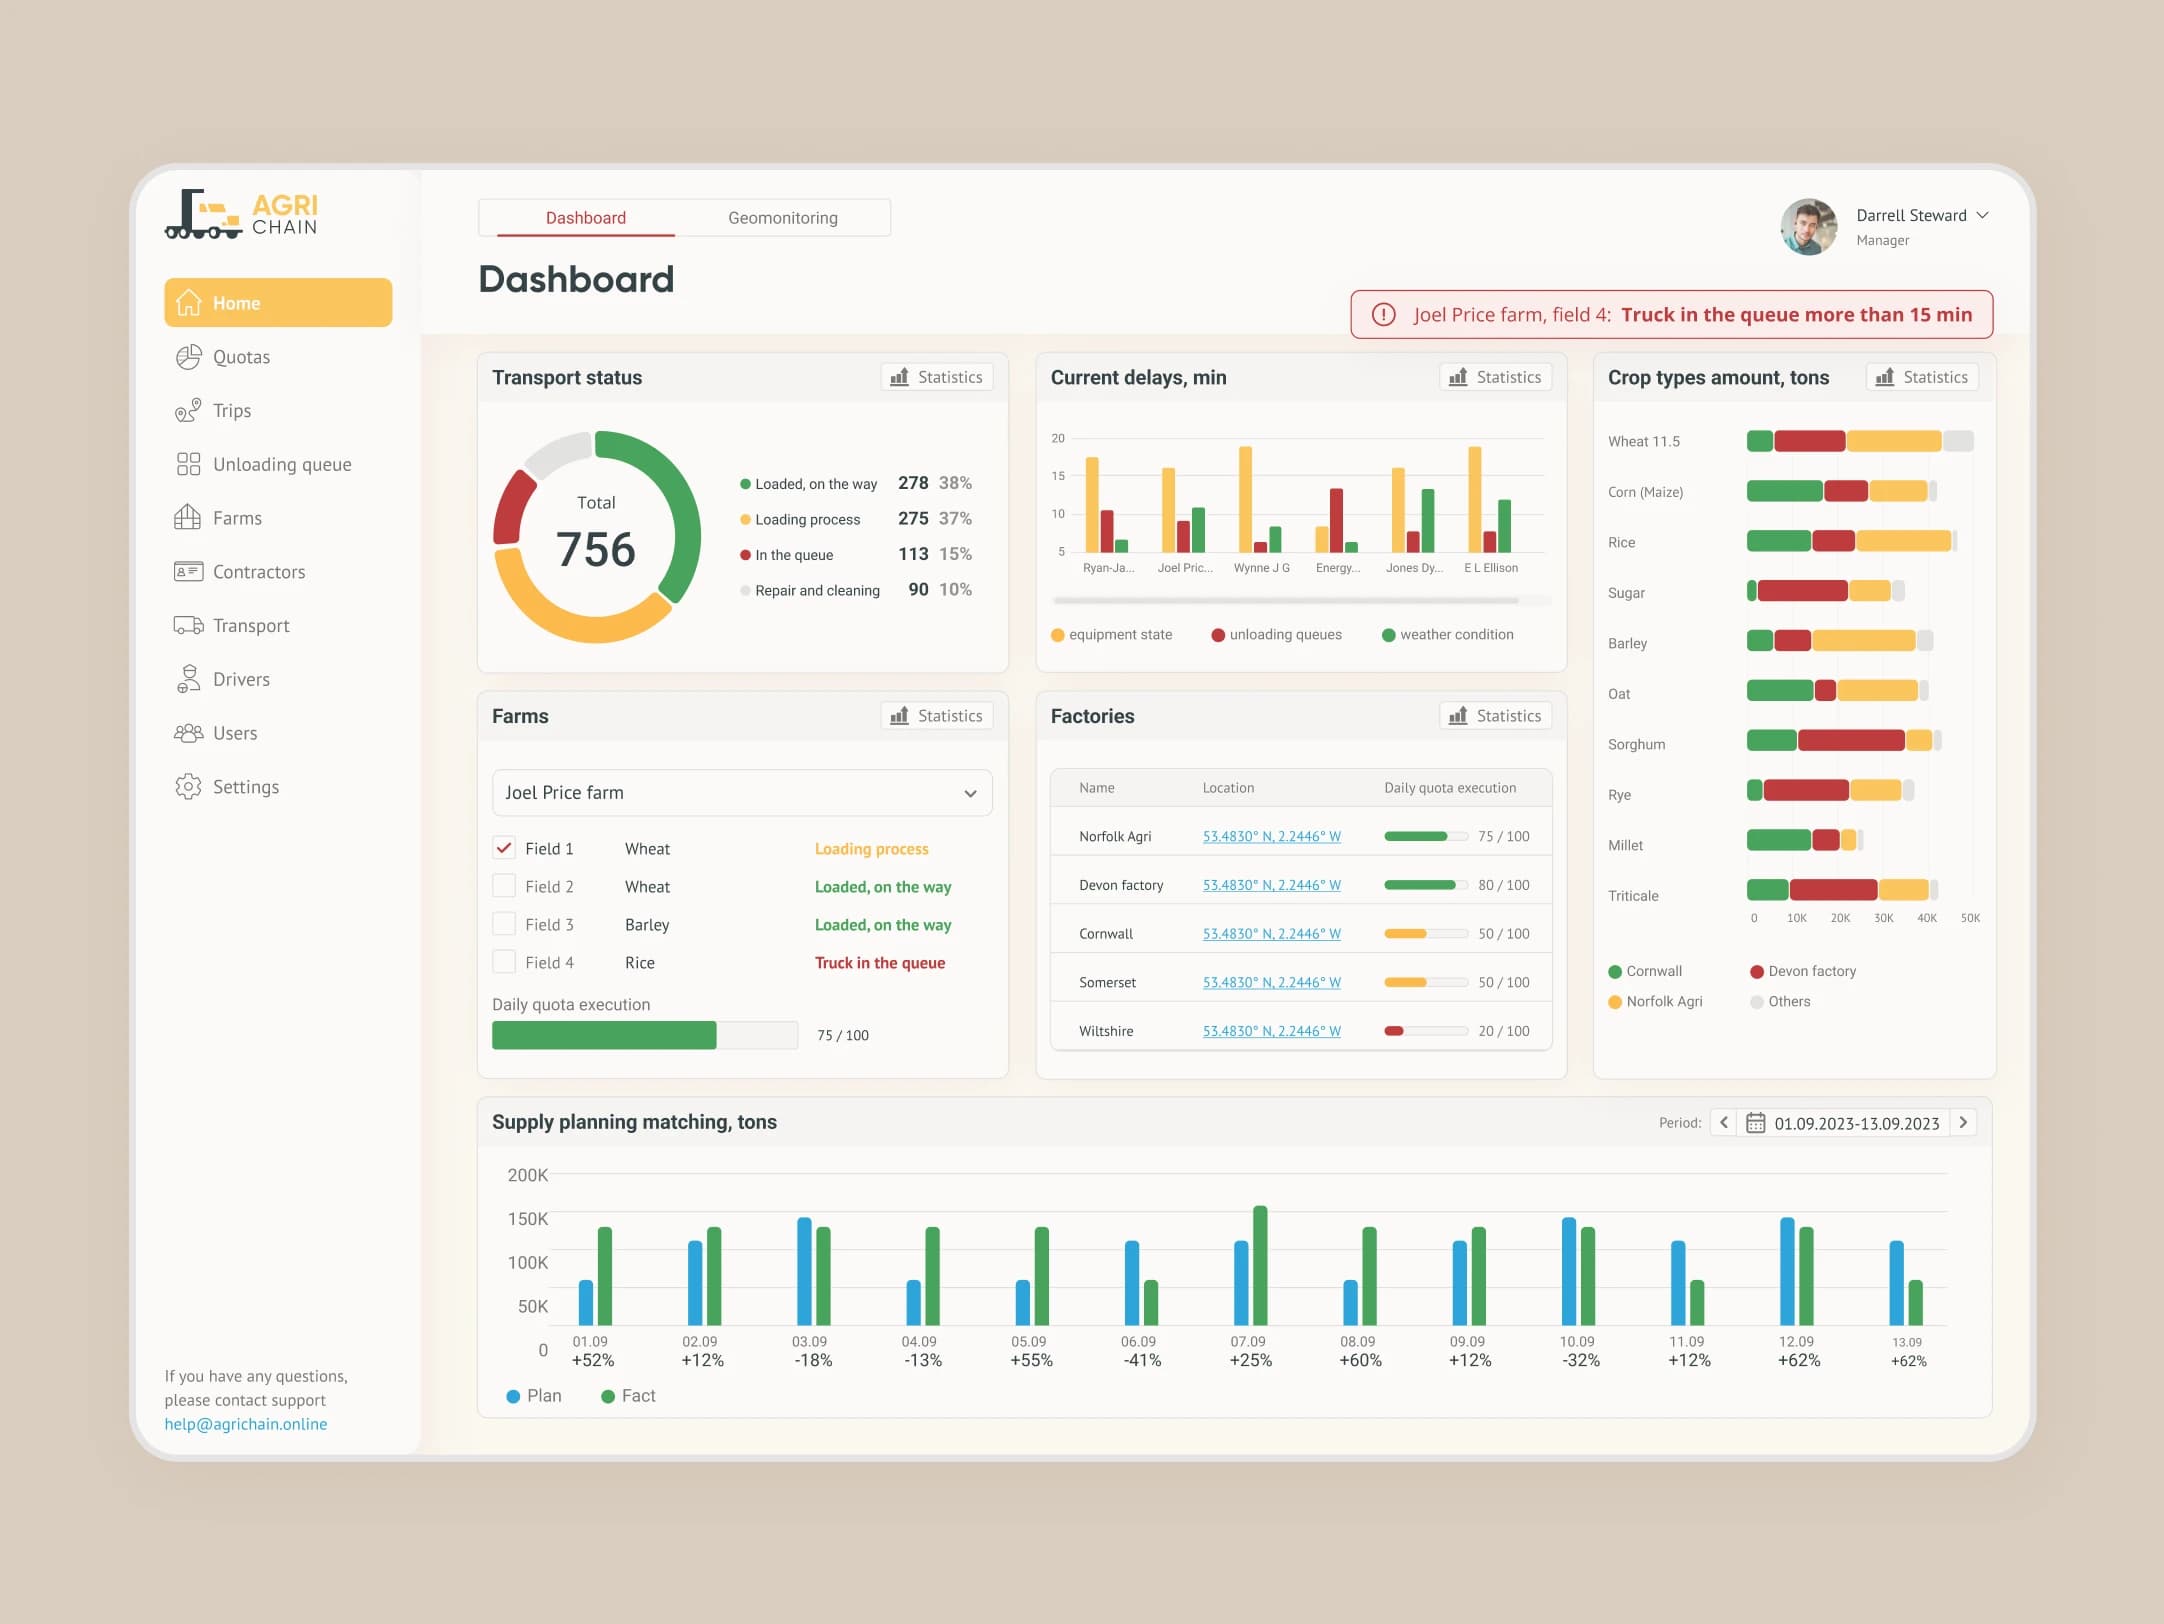The image size is (2164, 1624).
Task: Go to previous period with left arrow
Action: tap(1724, 1123)
